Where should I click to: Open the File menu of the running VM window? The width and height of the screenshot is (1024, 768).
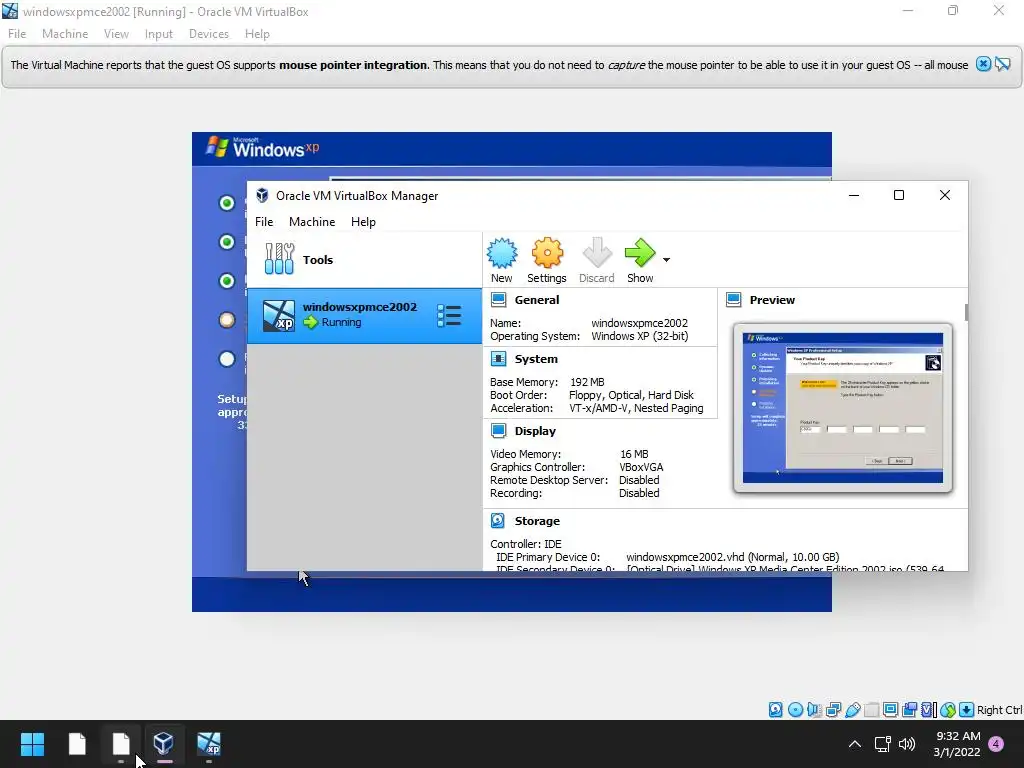click(x=17, y=34)
